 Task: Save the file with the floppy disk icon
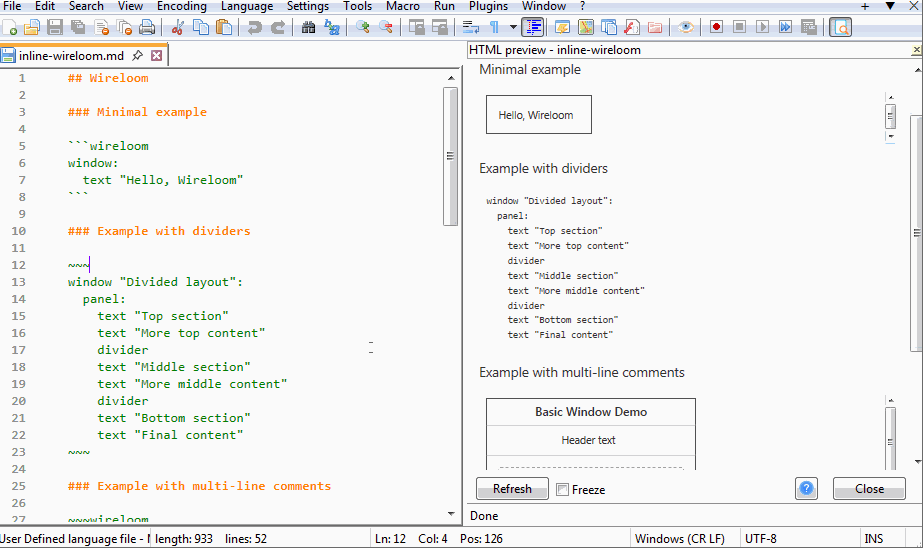point(55,27)
